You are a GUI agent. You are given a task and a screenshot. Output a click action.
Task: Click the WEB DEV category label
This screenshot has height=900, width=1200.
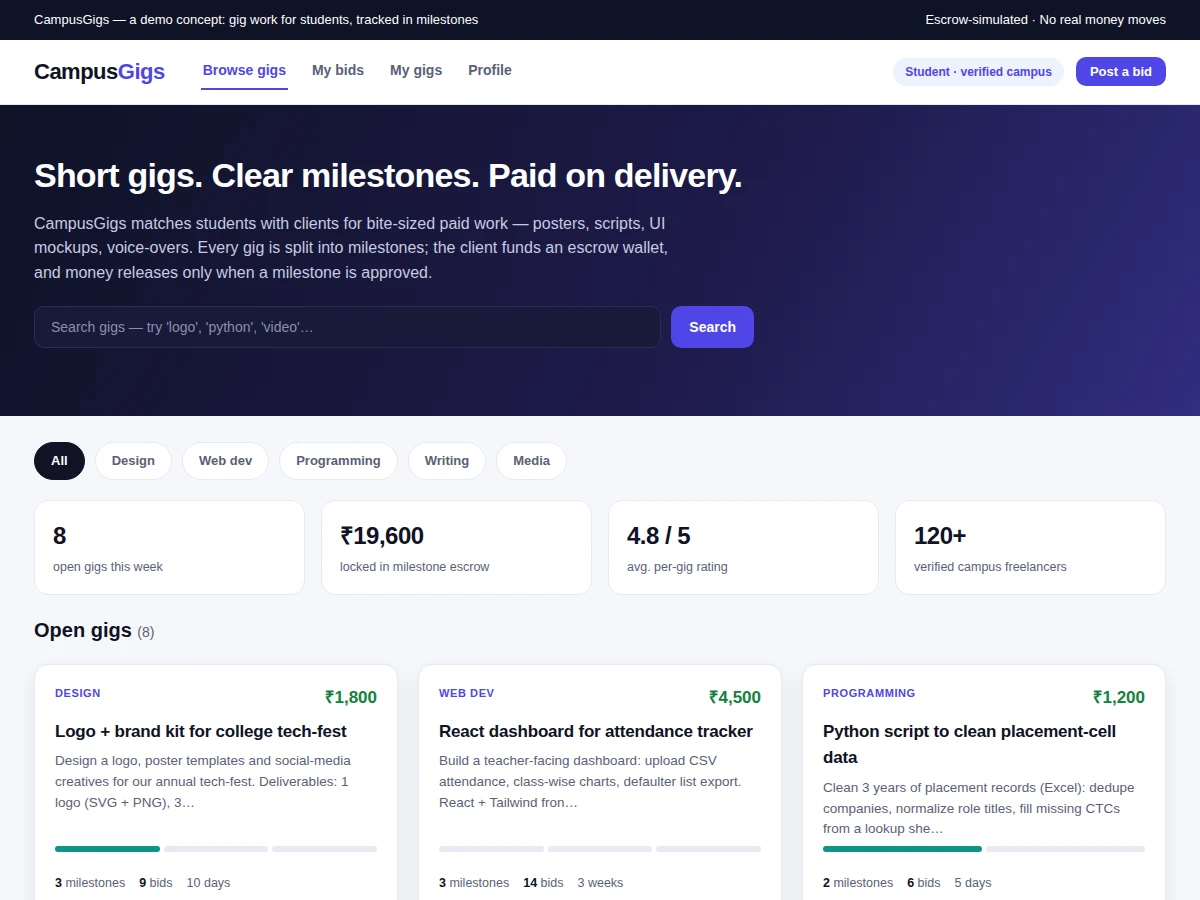[466, 693]
